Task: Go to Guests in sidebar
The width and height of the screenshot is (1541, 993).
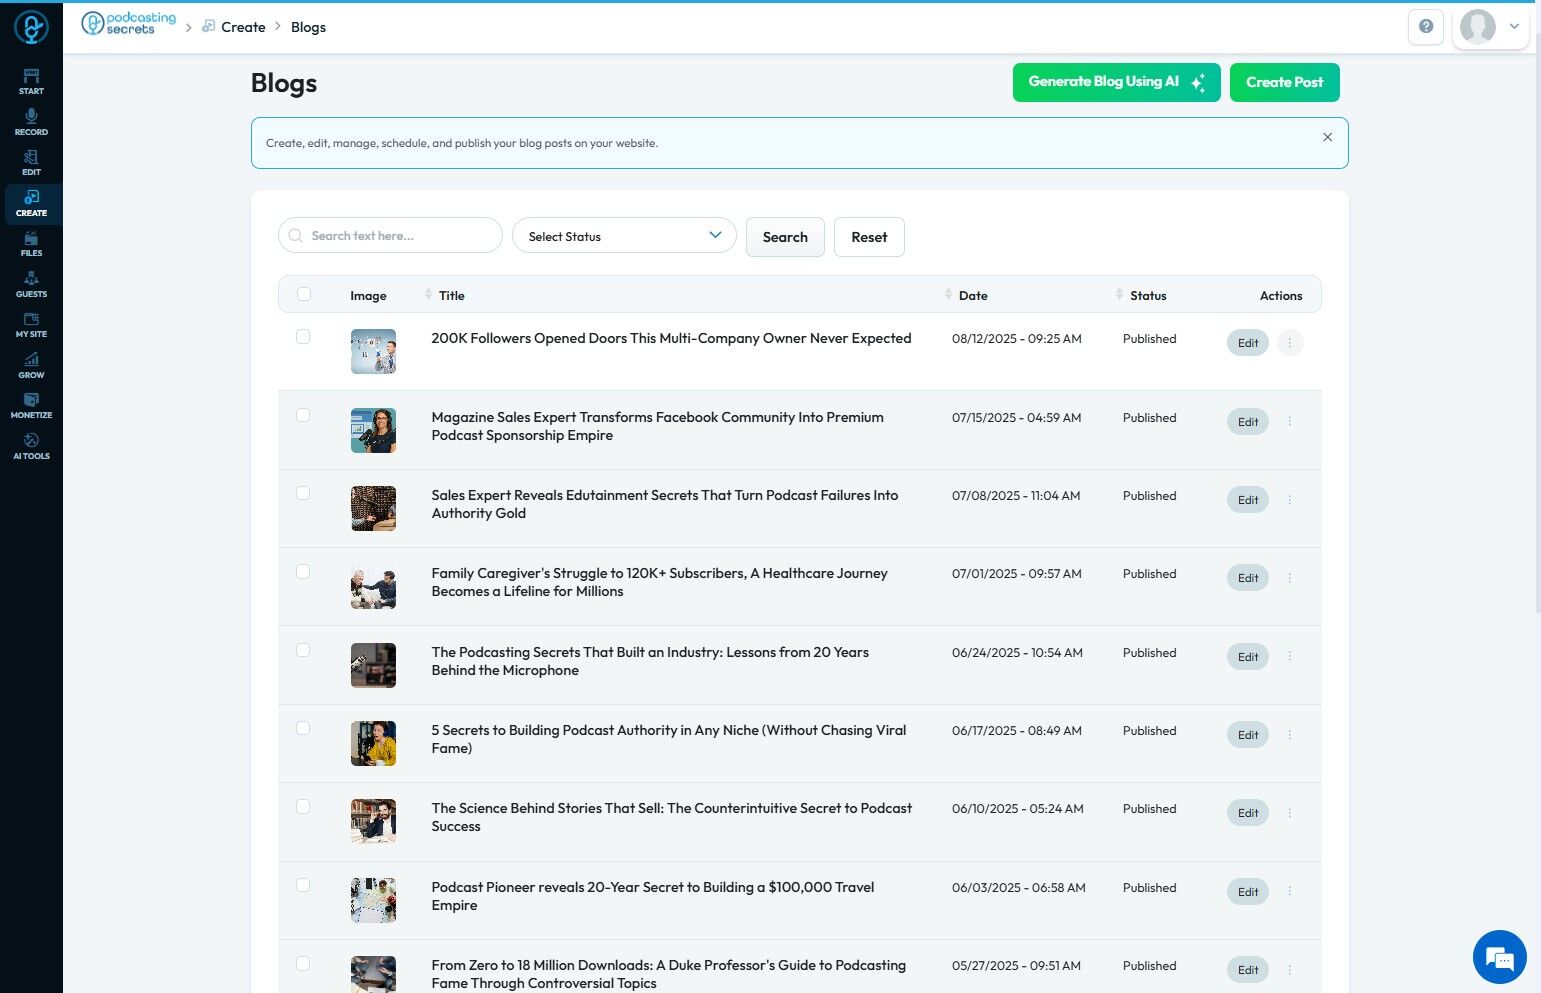Action: pyautogui.click(x=31, y=285)
